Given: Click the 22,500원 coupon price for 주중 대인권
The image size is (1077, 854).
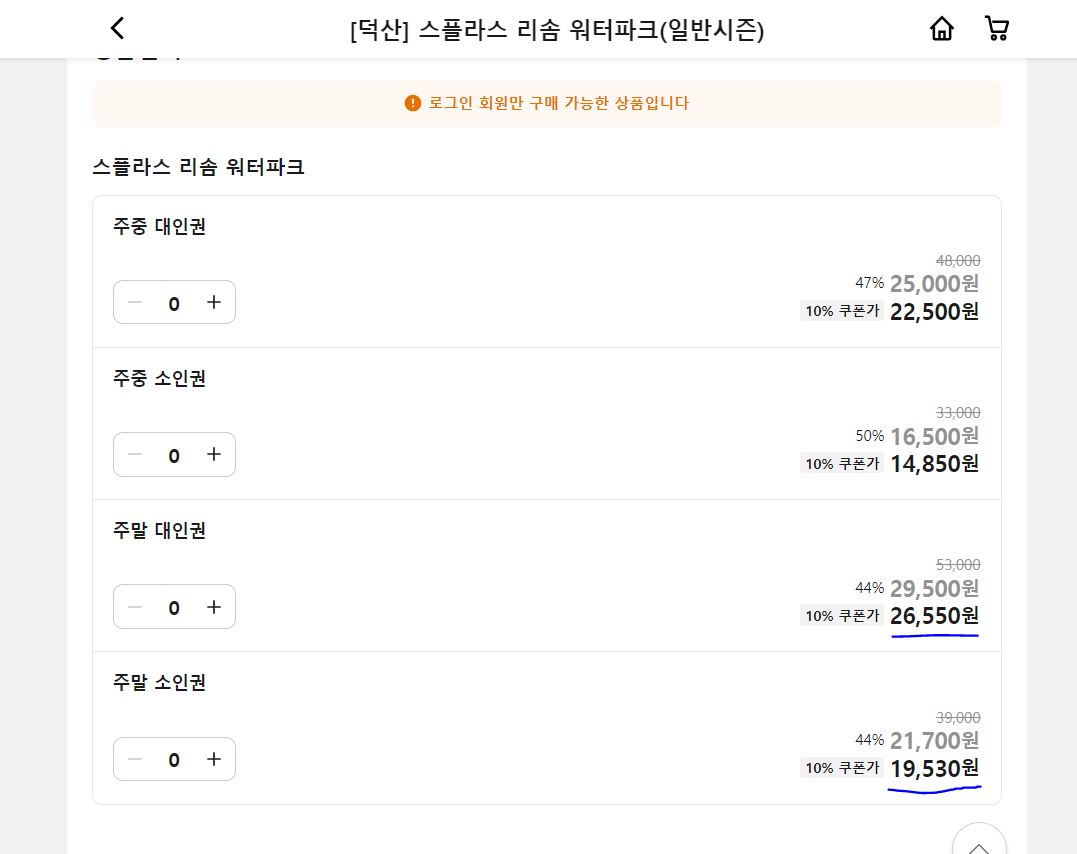Looking at the screenshot, I should (934, 311).
